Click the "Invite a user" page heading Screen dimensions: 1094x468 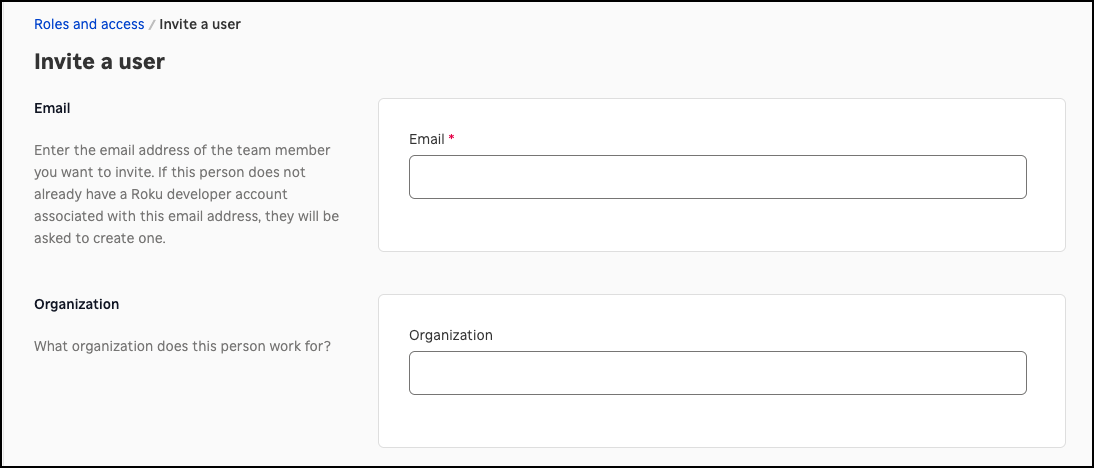pyautogui.click(x=99, y=62)
